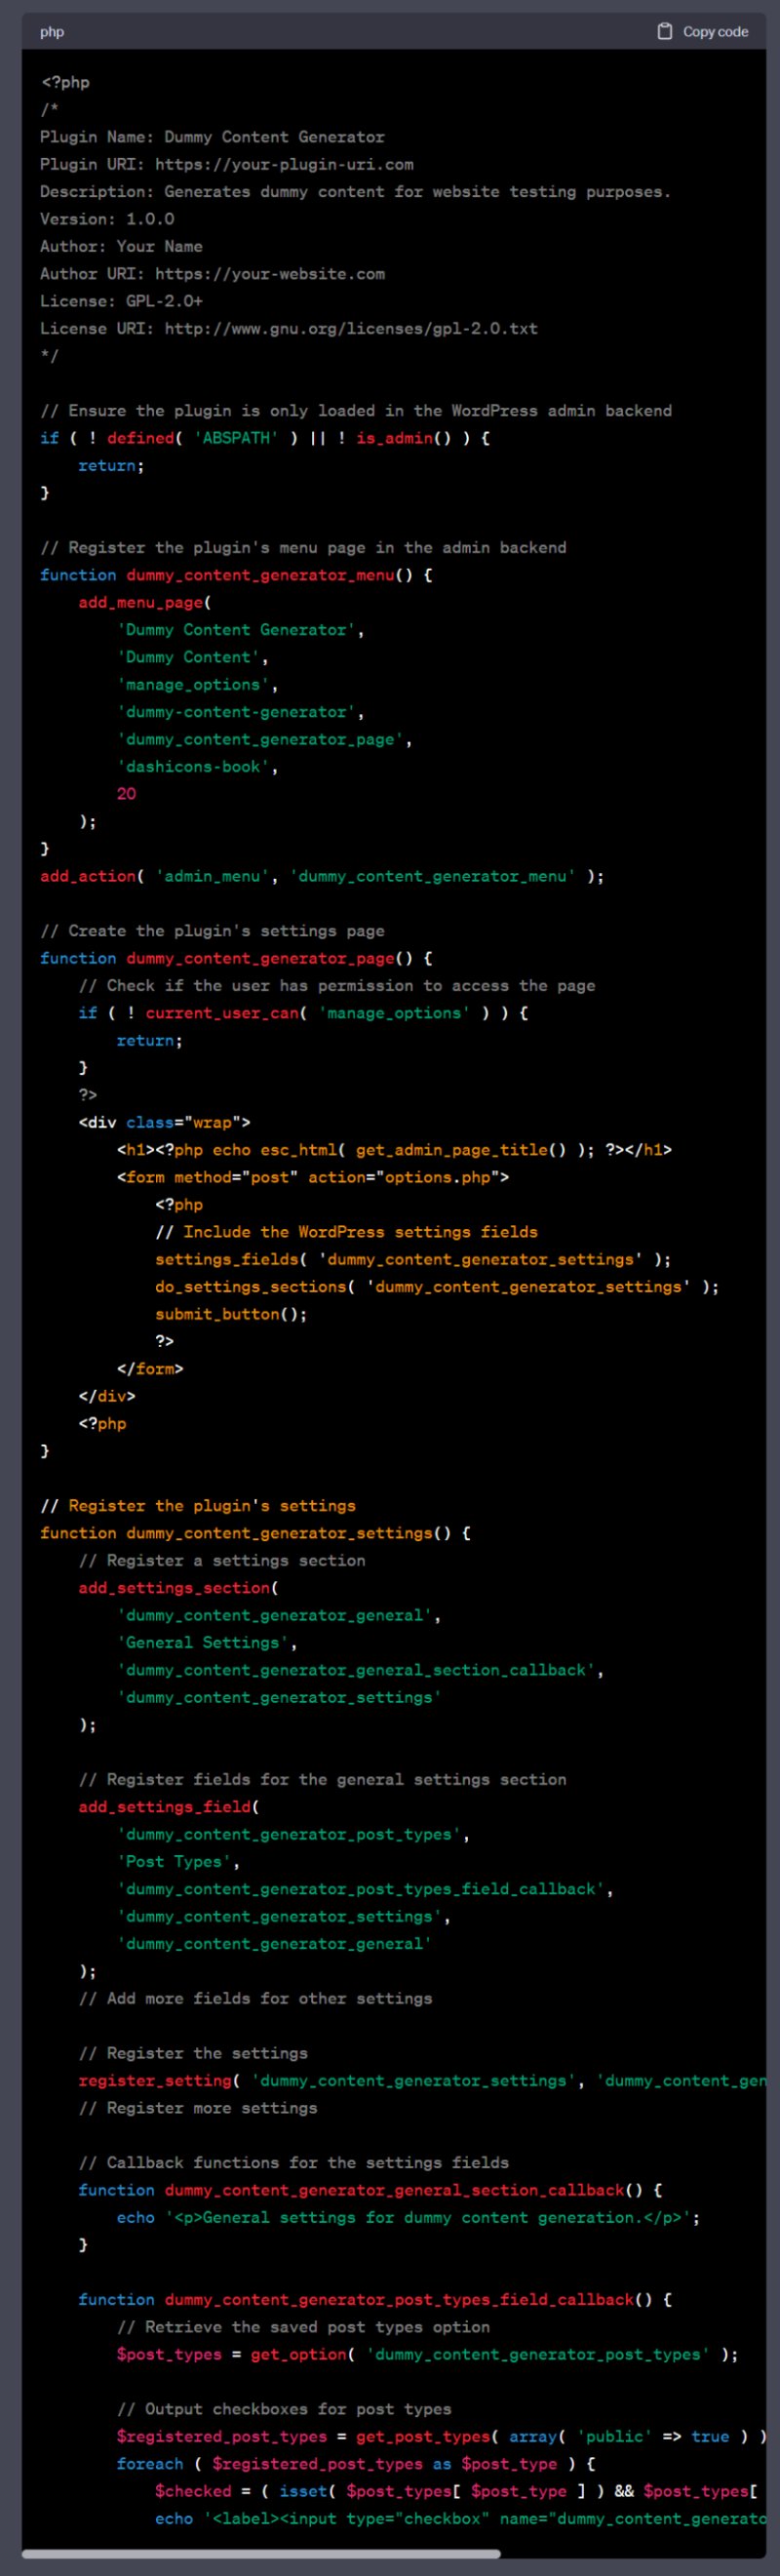Click the <div class="wrap"> line

[164, 1122]
